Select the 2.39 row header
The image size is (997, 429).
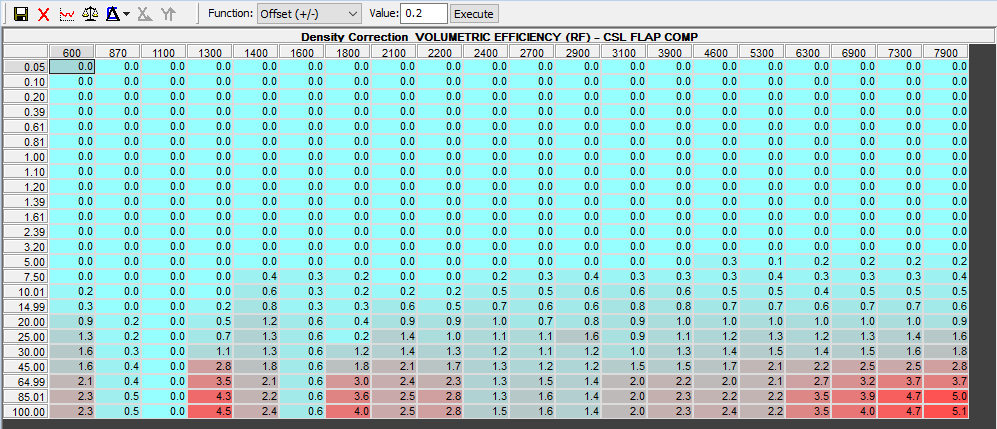click(x=26, y=231)
